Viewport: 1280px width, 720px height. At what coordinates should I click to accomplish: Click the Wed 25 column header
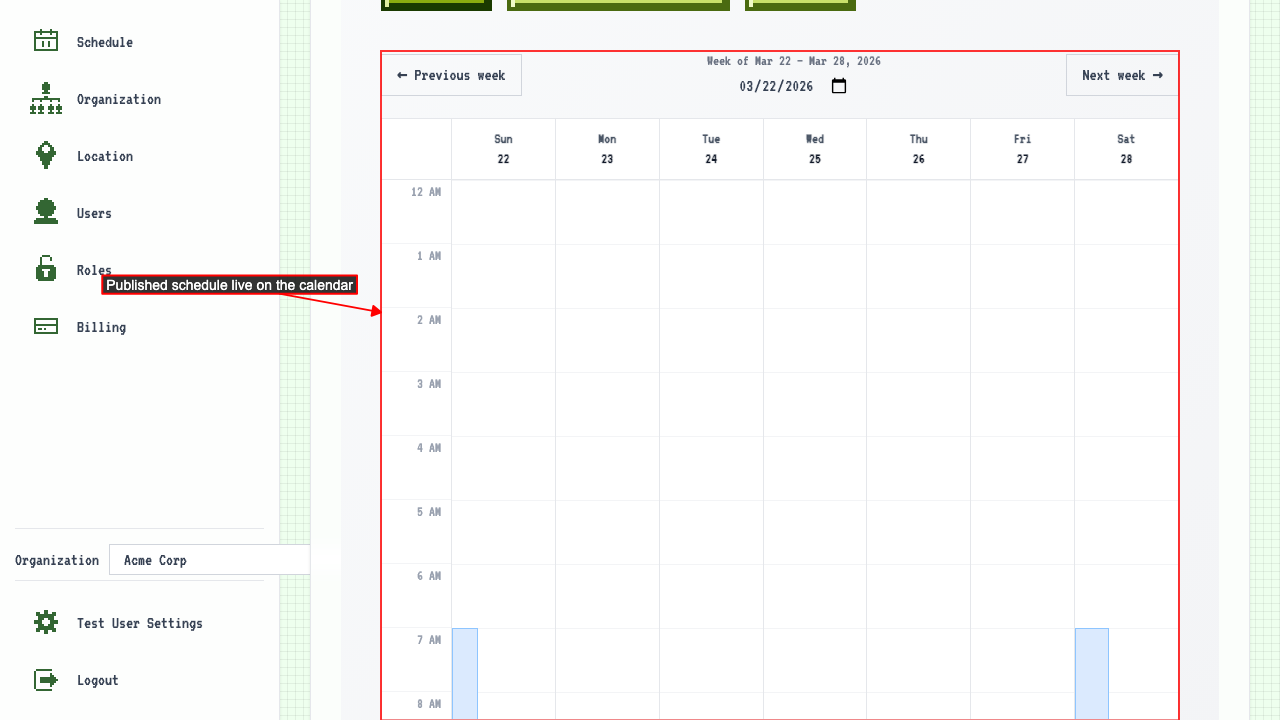[x=815, y=149]
